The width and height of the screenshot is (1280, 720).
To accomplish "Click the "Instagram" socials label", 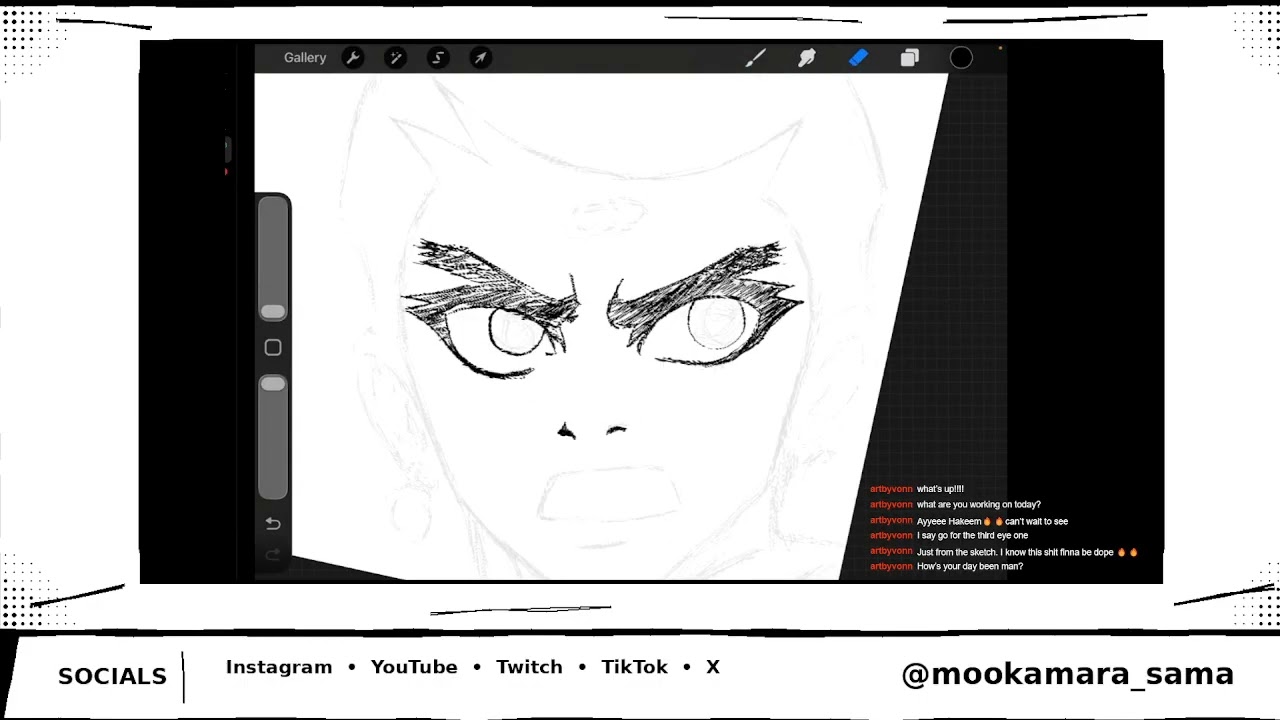I will pos(279,667).
